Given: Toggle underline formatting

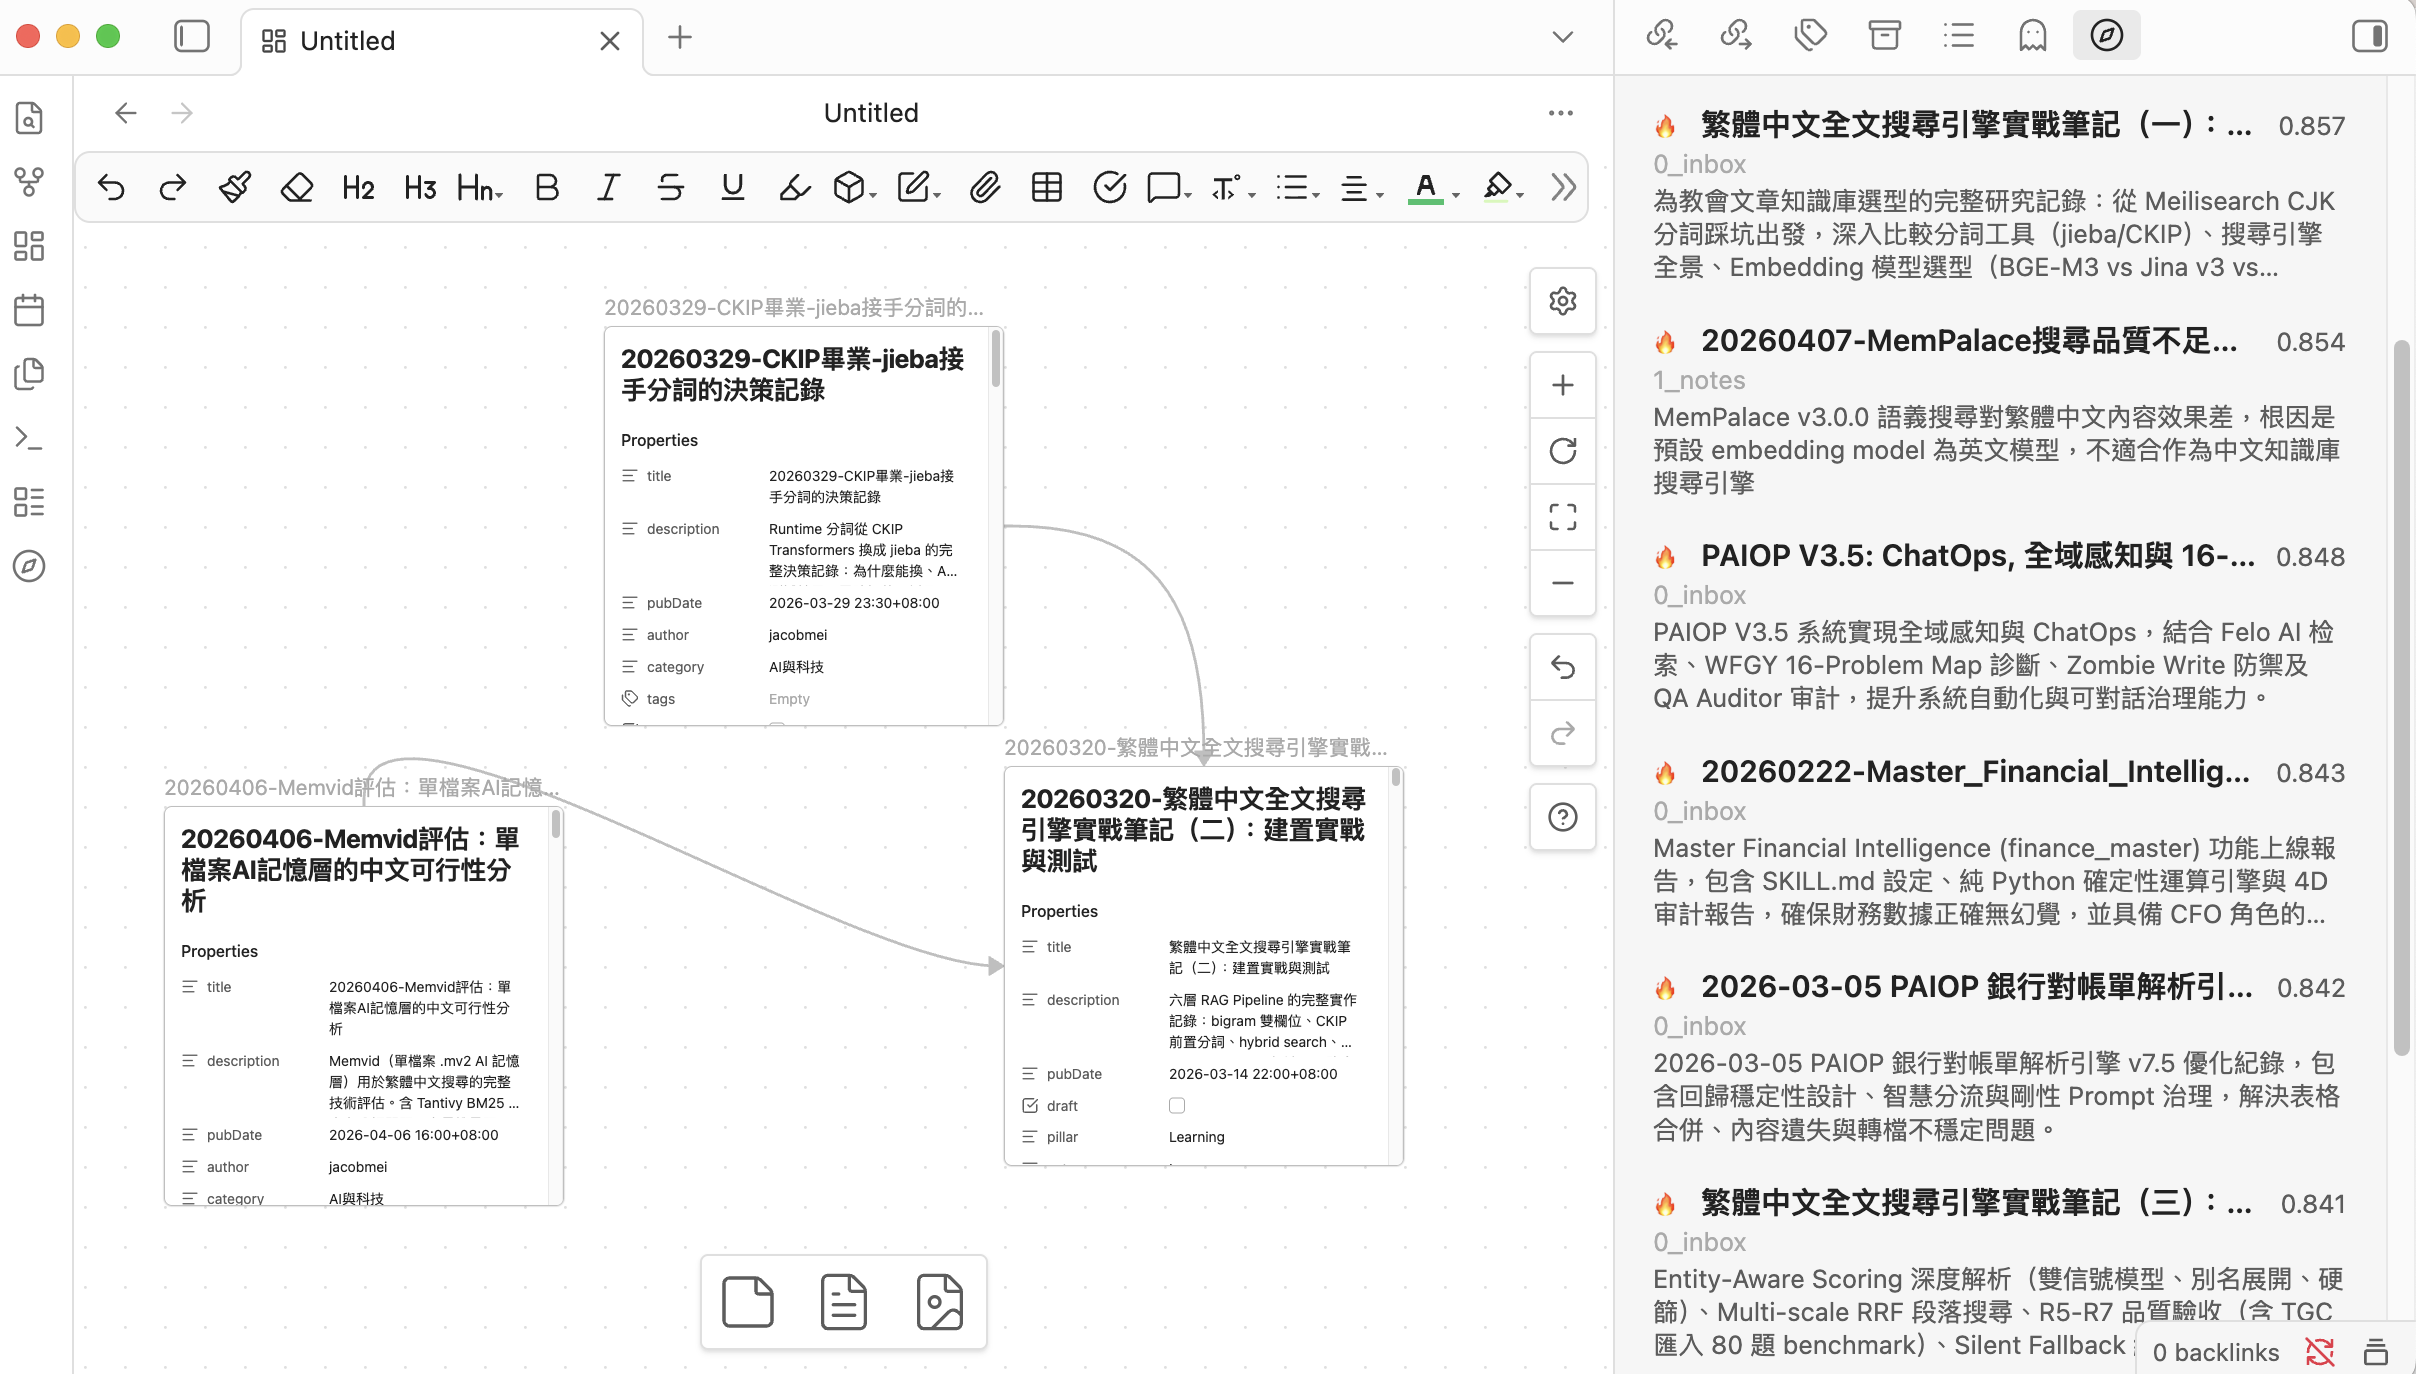Looking at the screenshot, I should tap(733, 187).
